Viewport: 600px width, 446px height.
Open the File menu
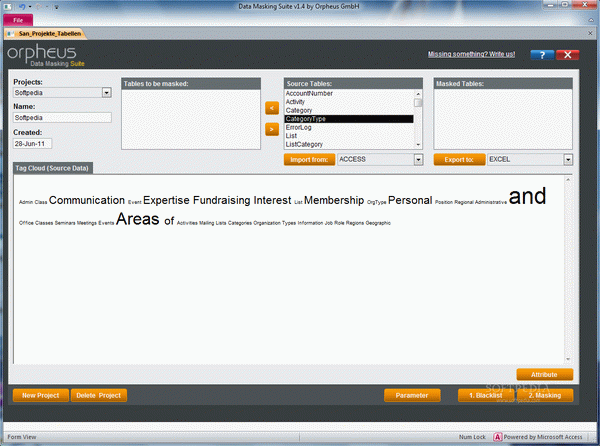point(18,20)
